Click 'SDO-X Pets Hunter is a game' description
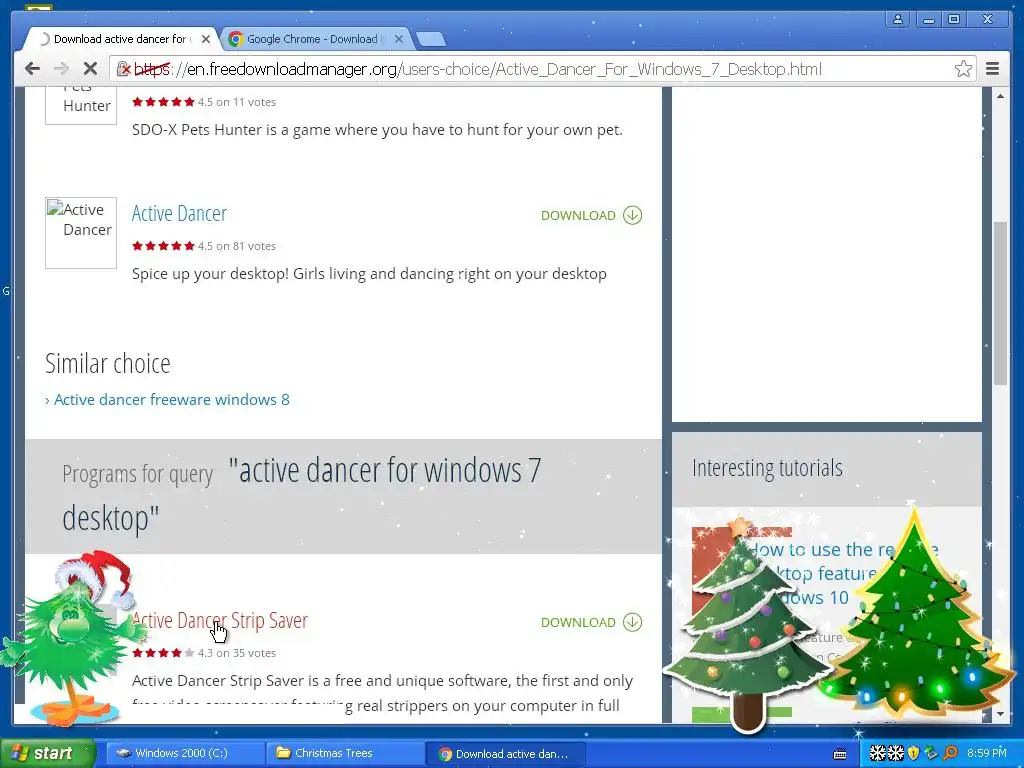1024x768 pixels. coord(377,129)
